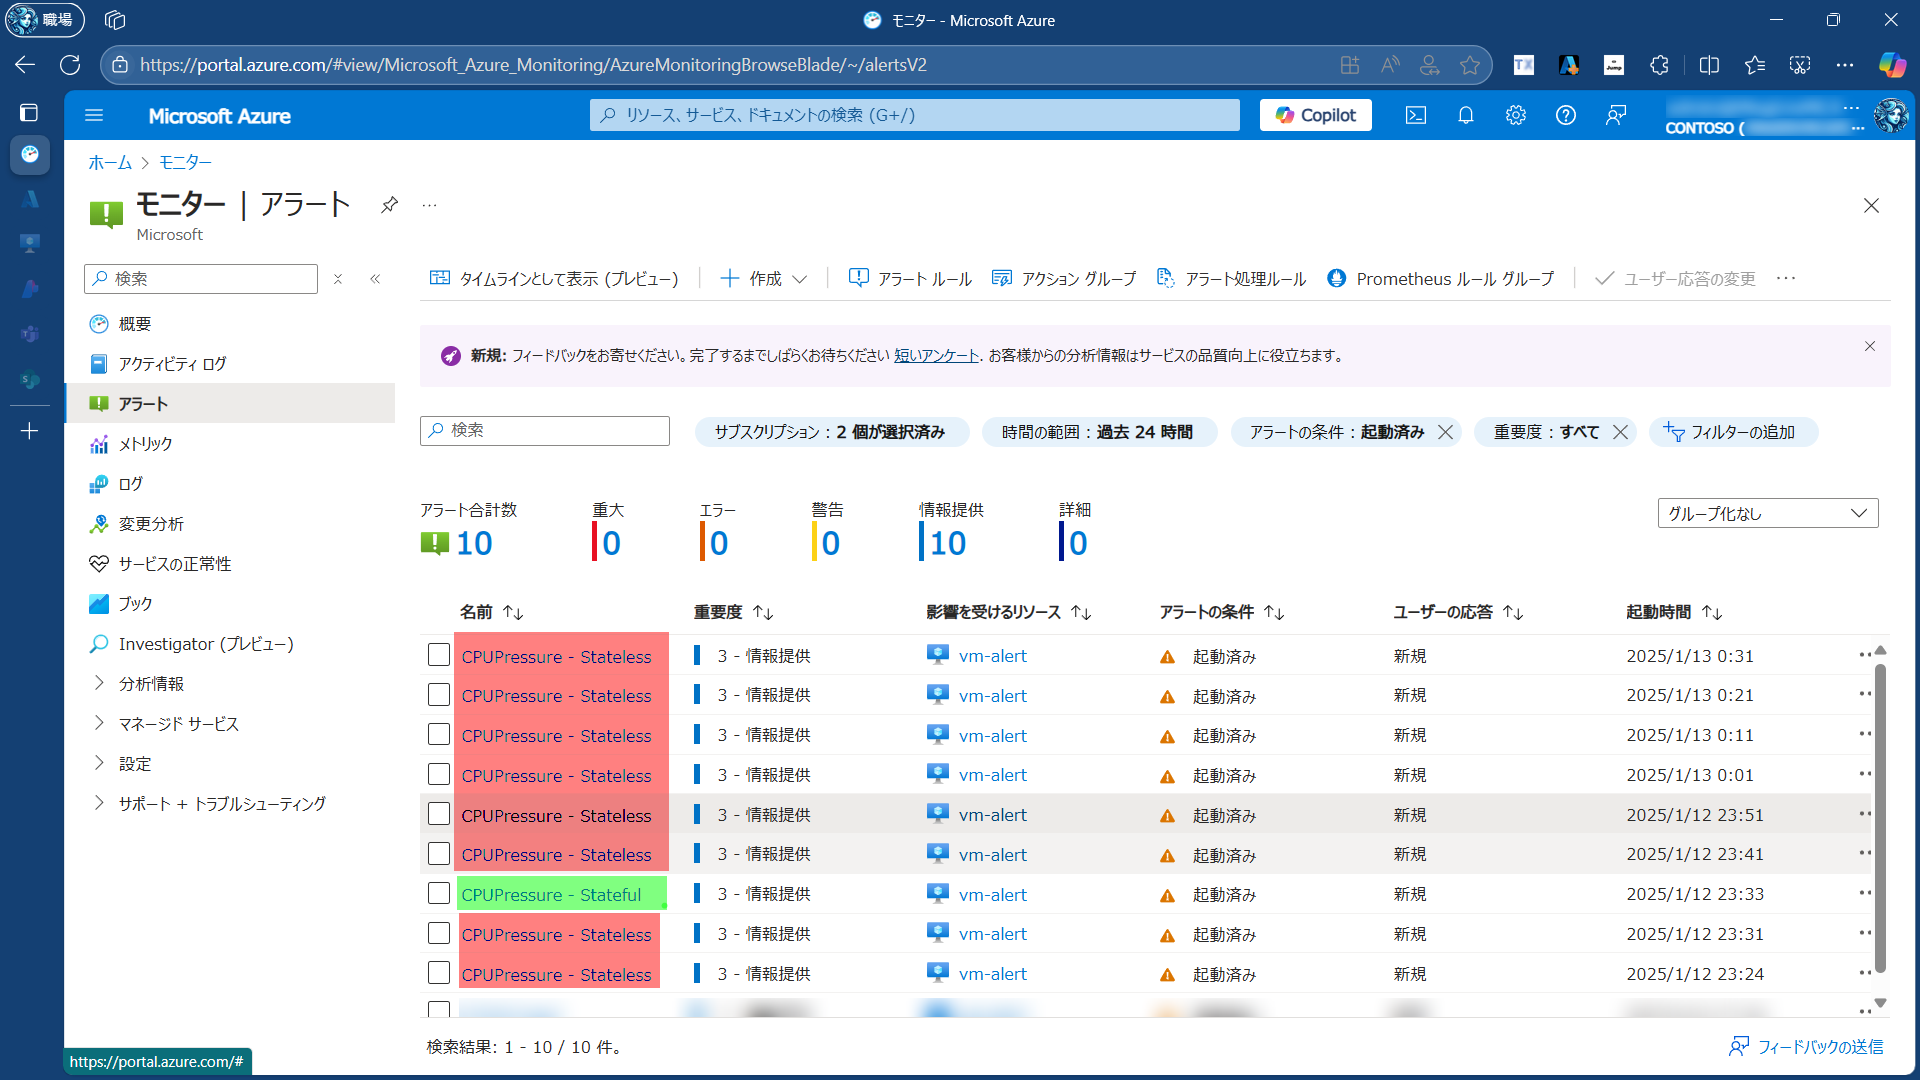Collapse the left navigation pane chevrons
The height and width of the screenshot is (1080, 1920).
[x=375, y=279]
